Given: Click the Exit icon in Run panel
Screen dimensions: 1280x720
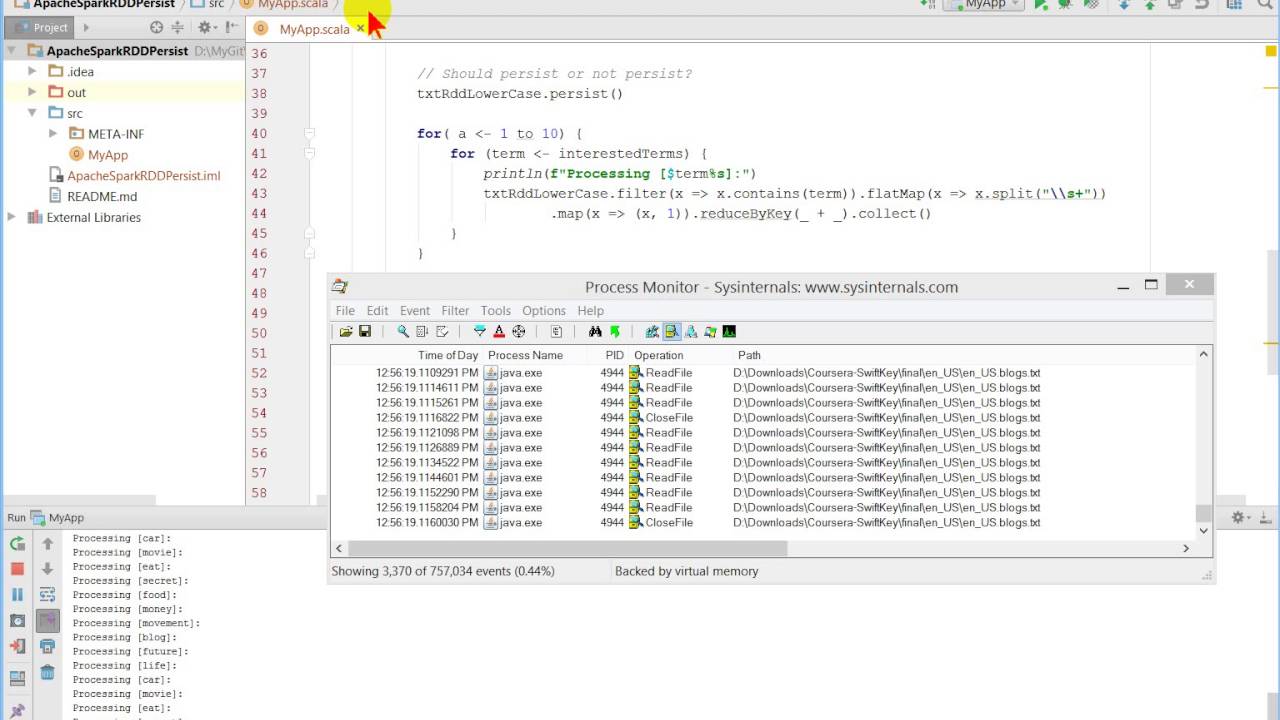Looking at the screenshot, I should click(x=17, y=646).
